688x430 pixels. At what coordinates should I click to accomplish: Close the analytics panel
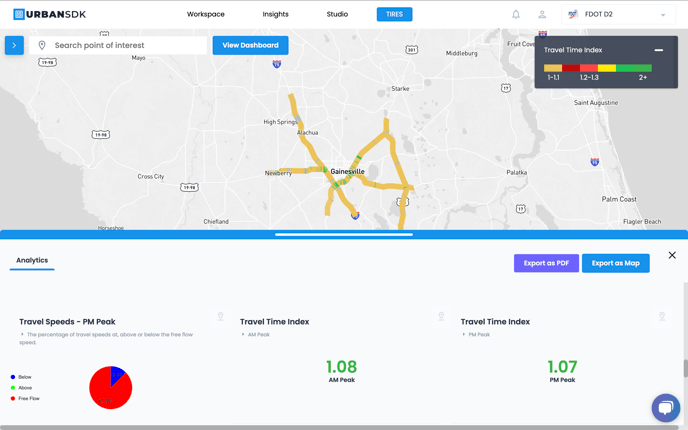tap(672, 255)
